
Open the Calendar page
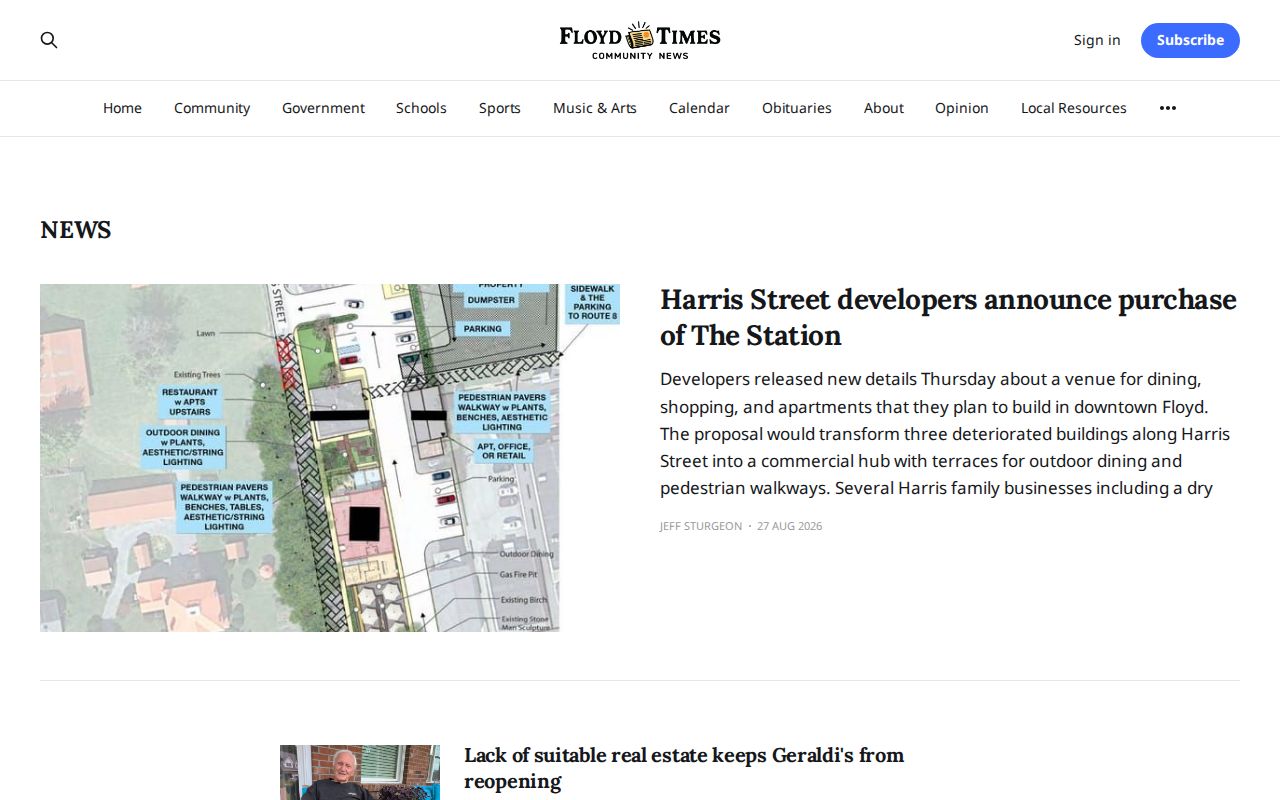pyautogui.click(x=699, y=108)
